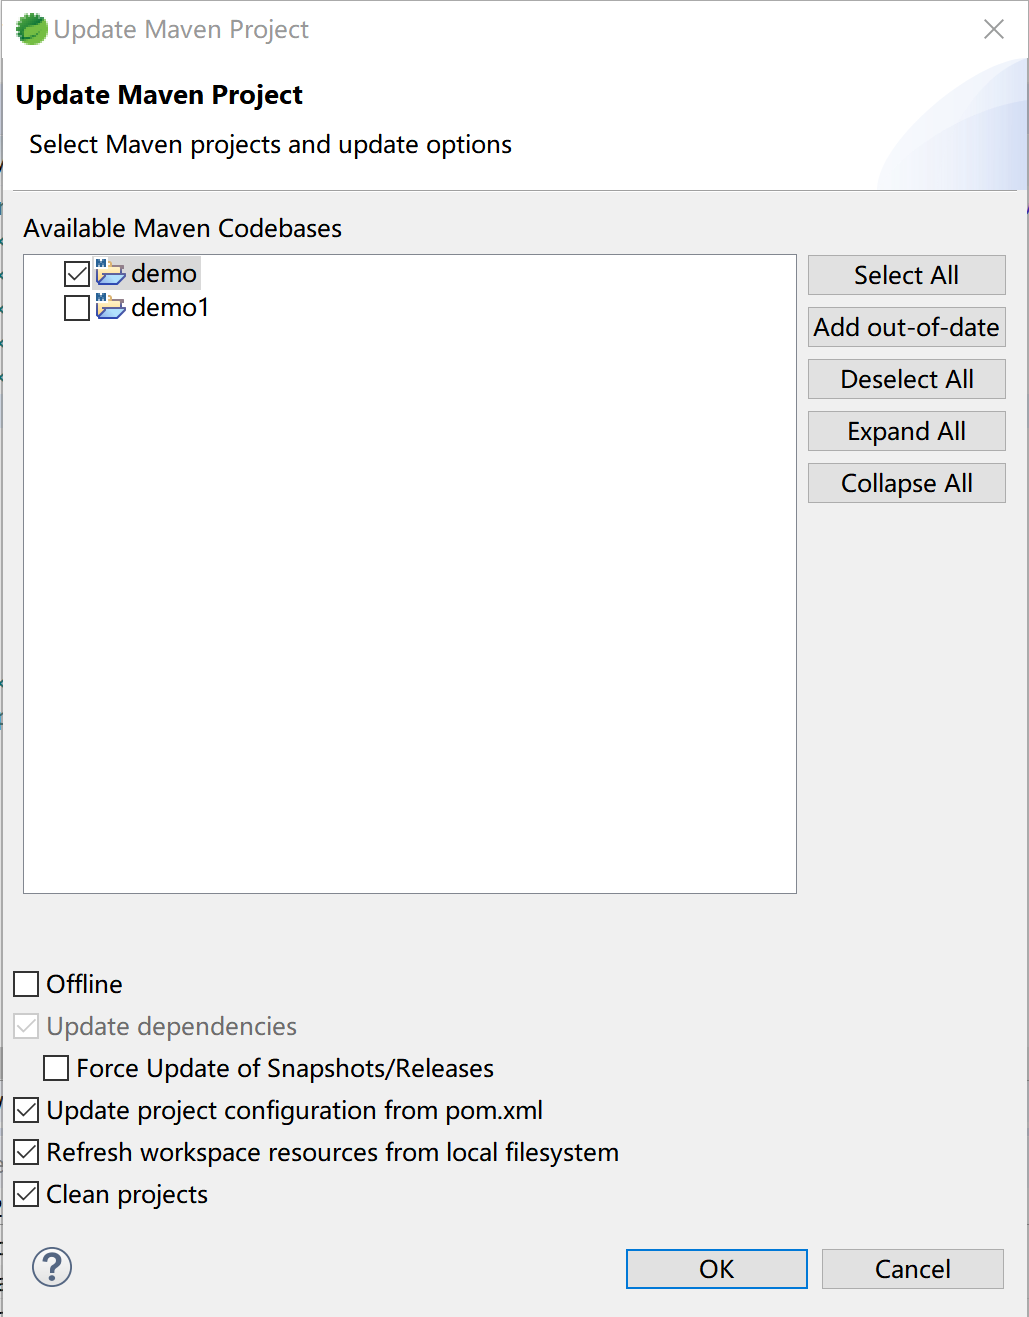Viewport: 1029px width, 1317px height.
Task: Collapse all codebases with Collapse All
Action: [x=906, y=483]
